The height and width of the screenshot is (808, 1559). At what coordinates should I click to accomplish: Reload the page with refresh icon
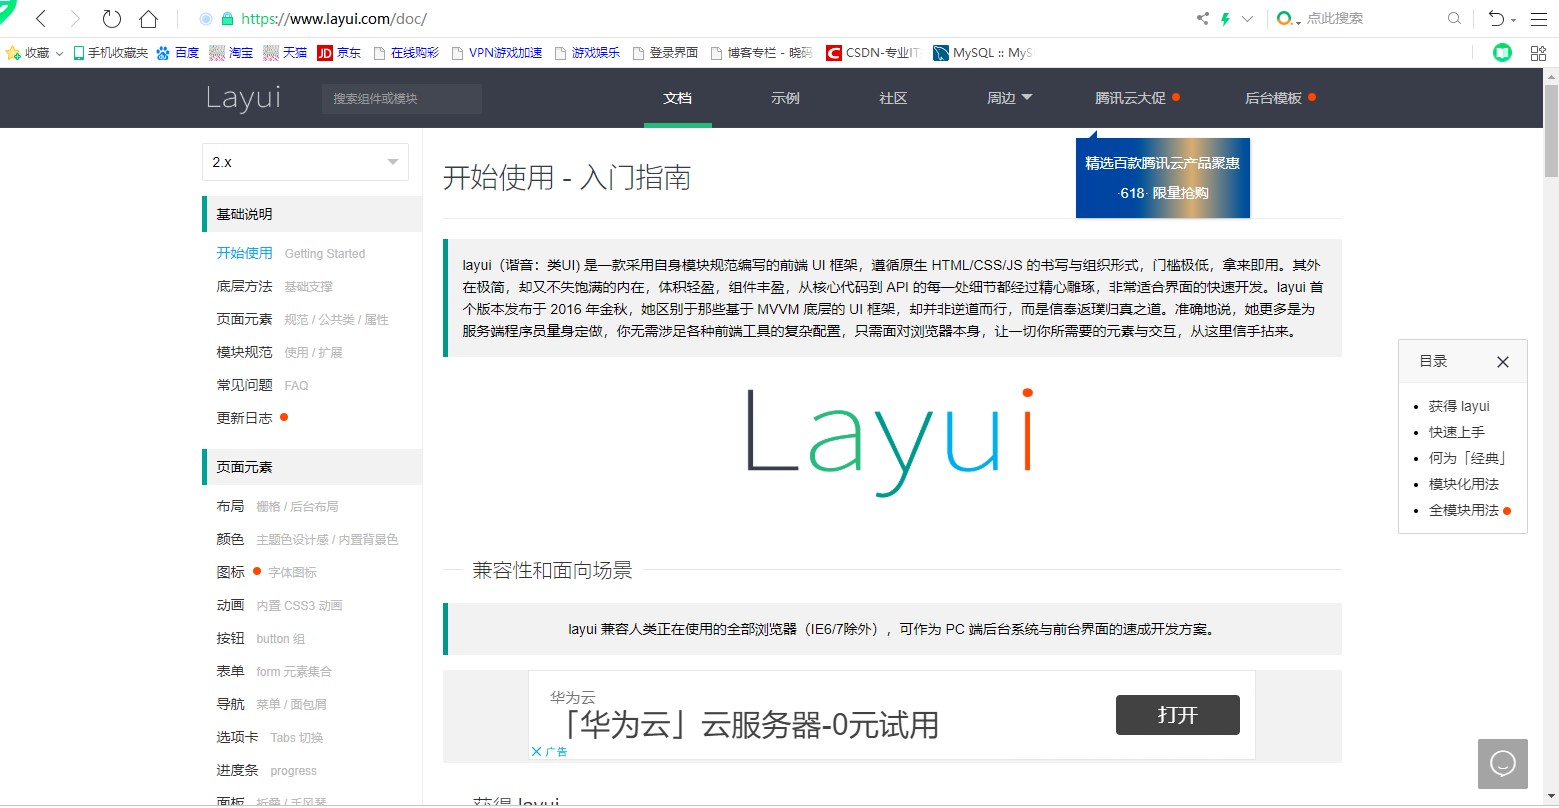(111, 18)
